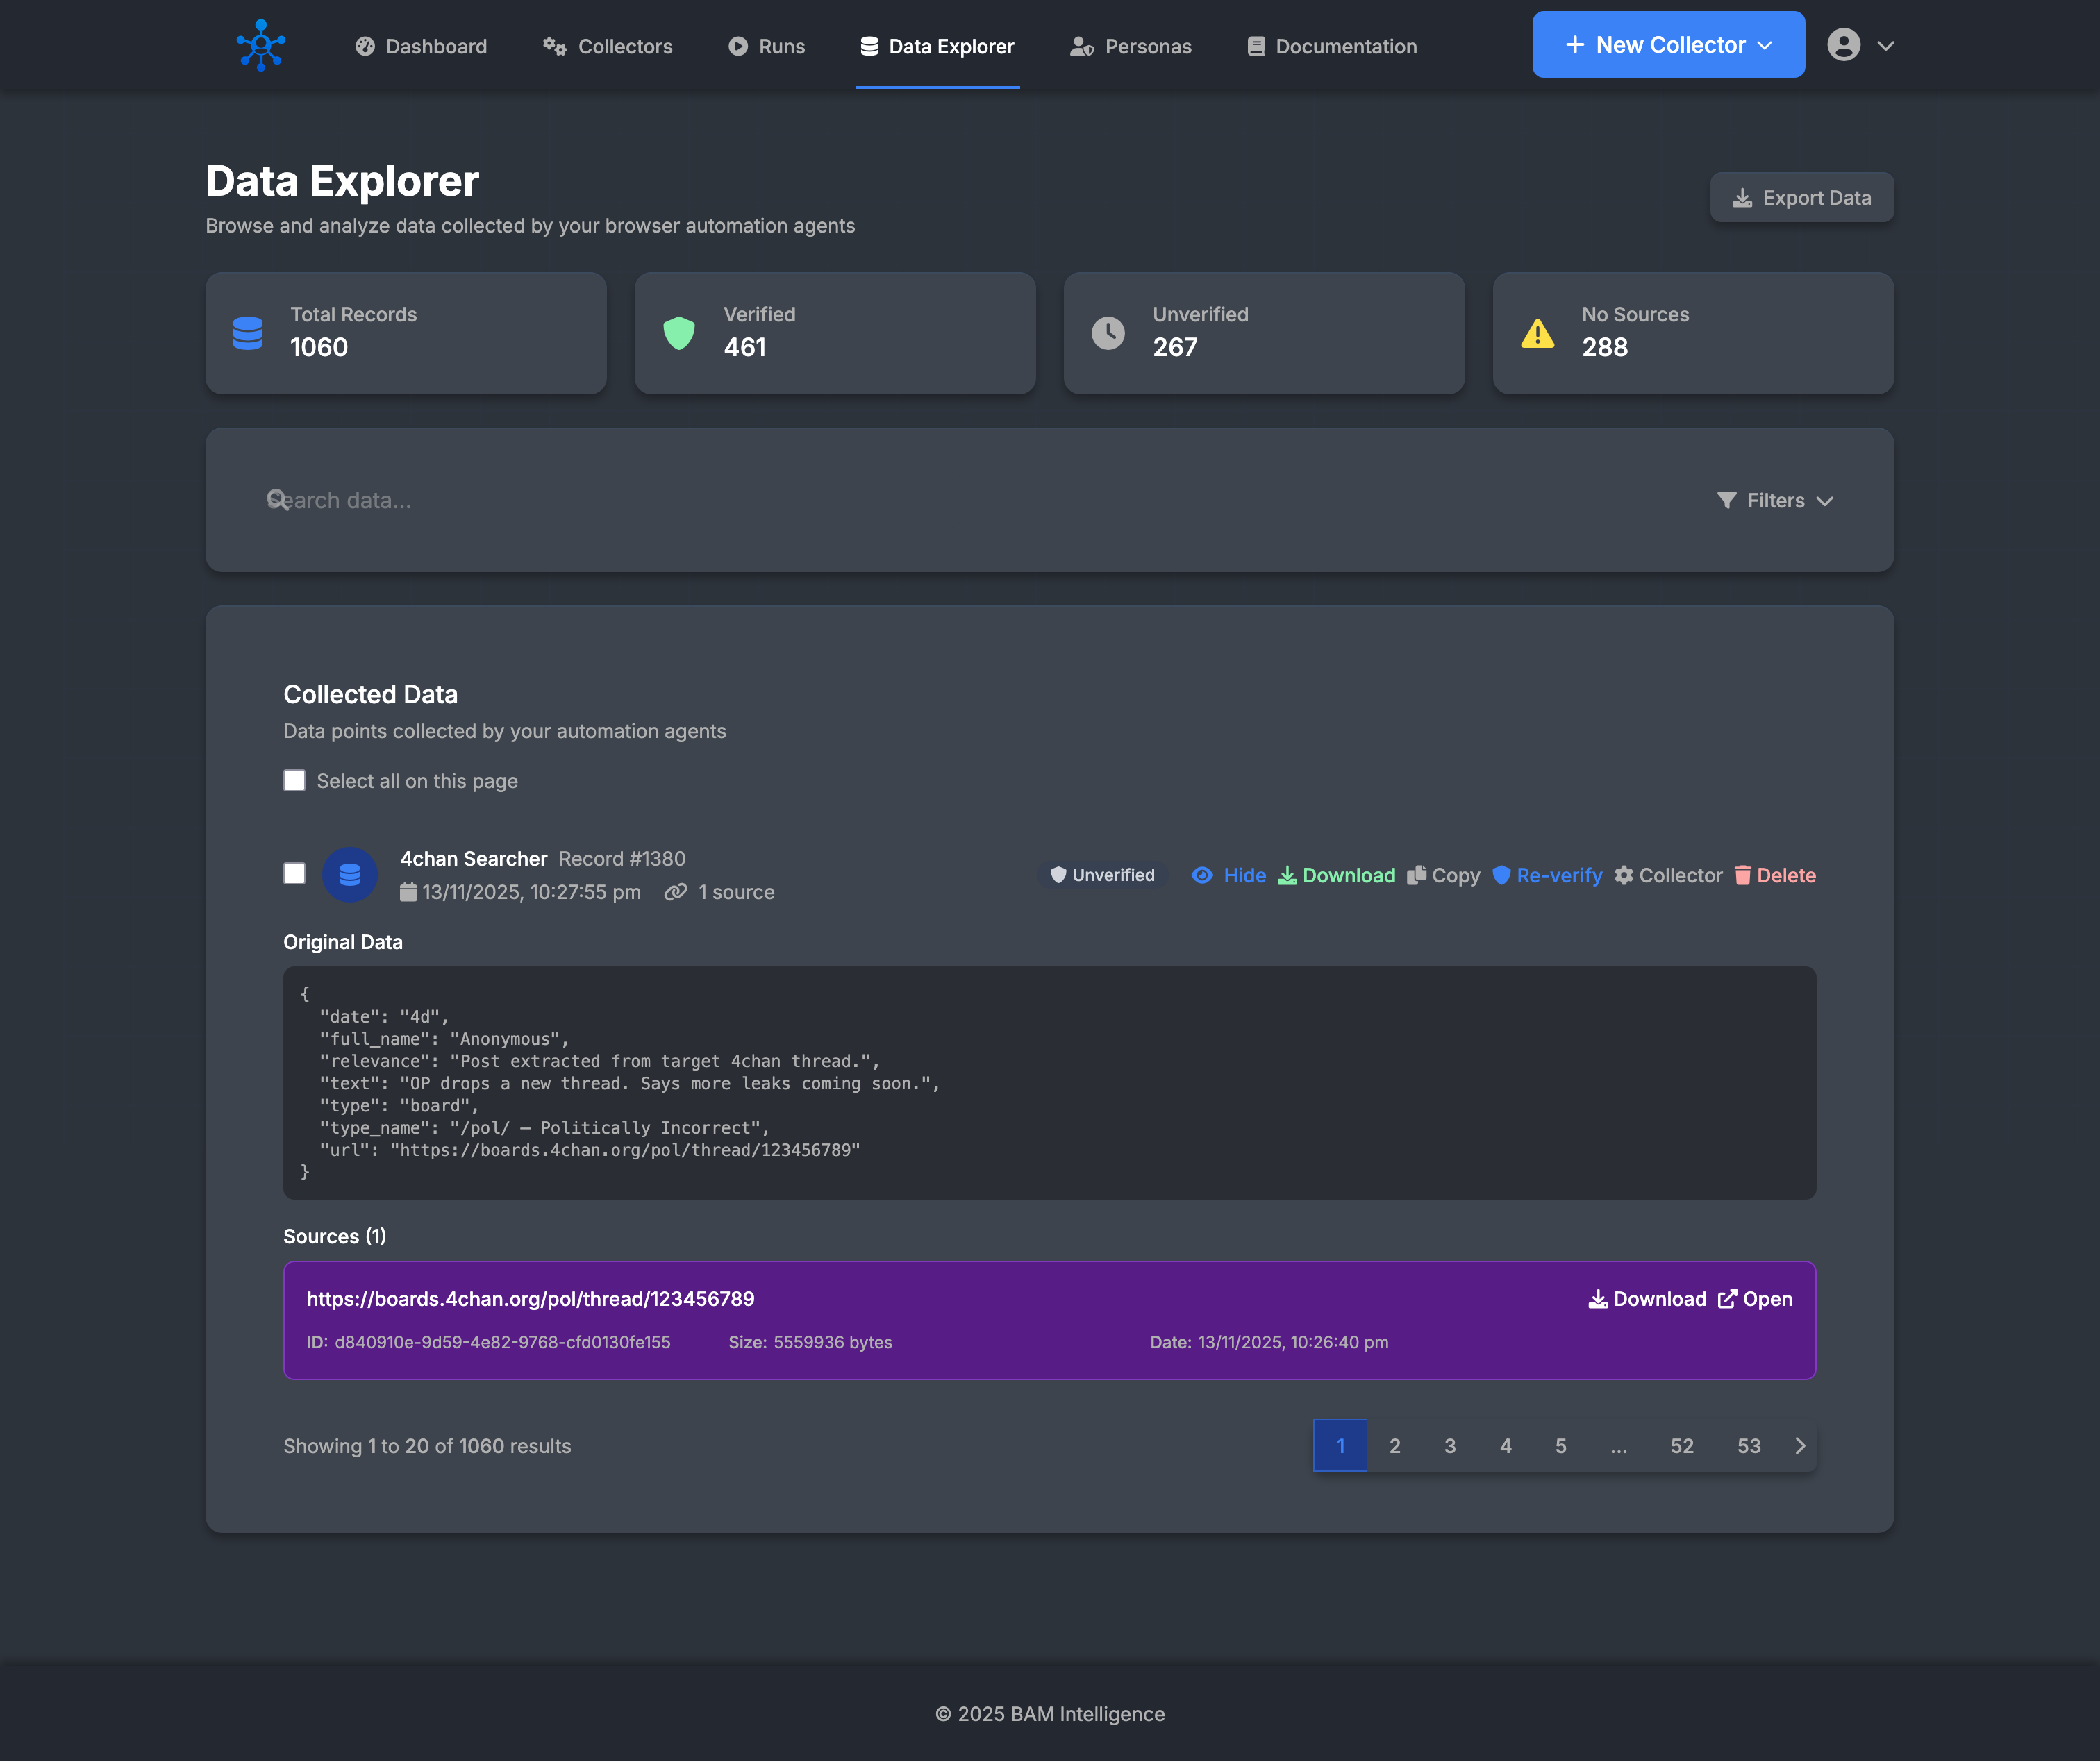Viewport: 2100px width, 1762px height.
Task: Re-verify the 4chan Searcher record
Action: tap(1548, 875)
